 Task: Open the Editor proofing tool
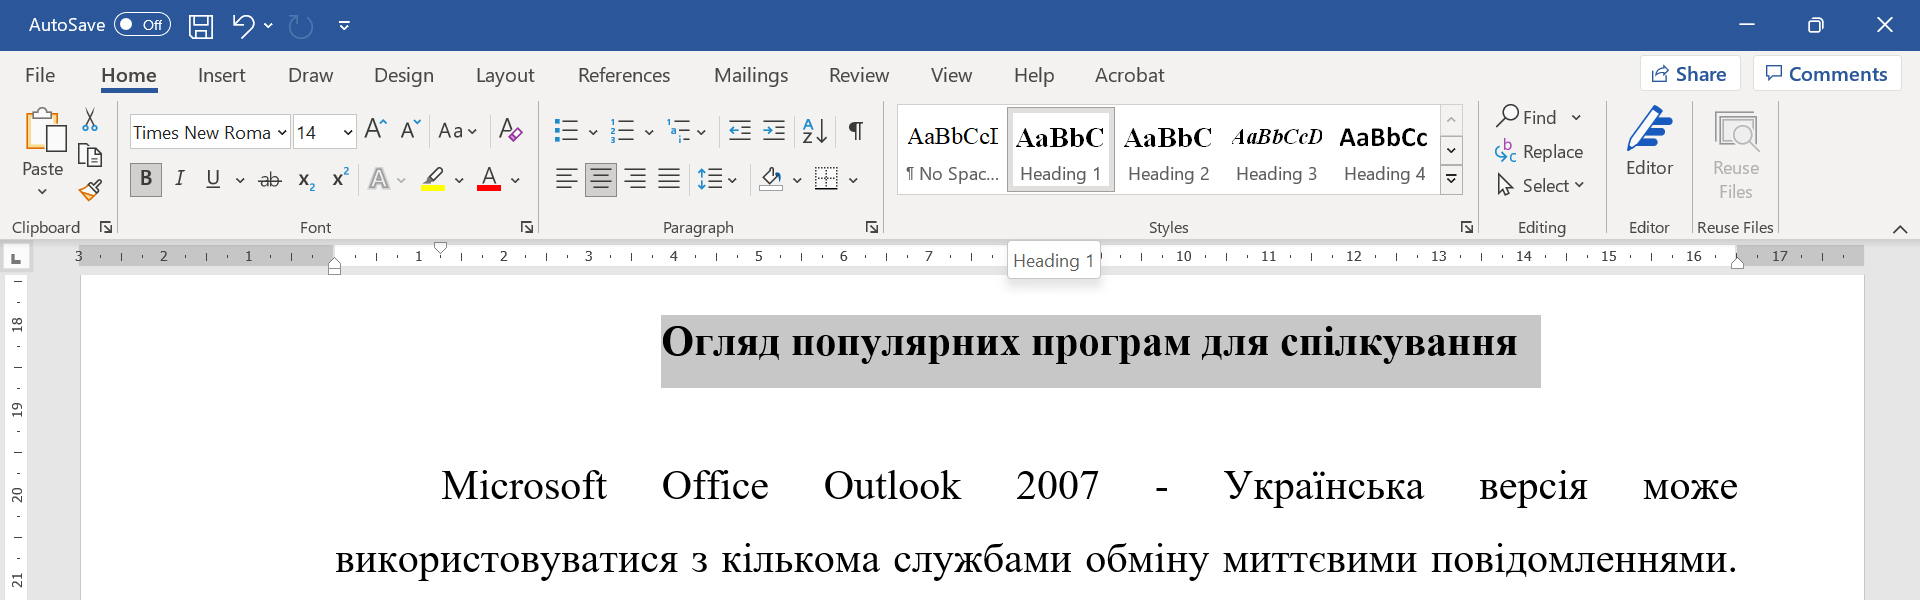(1649, 142)
